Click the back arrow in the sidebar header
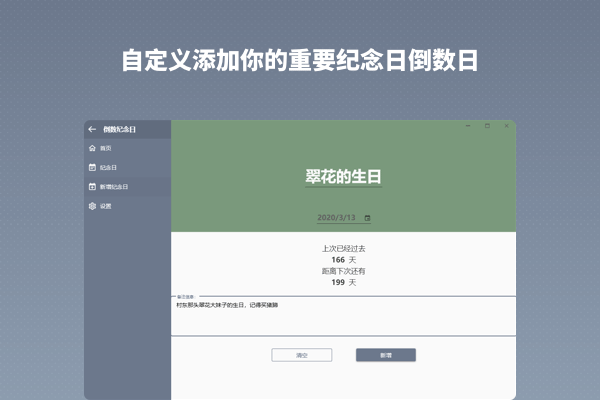Viewport: 600px width, 400px height. (92, 129)
